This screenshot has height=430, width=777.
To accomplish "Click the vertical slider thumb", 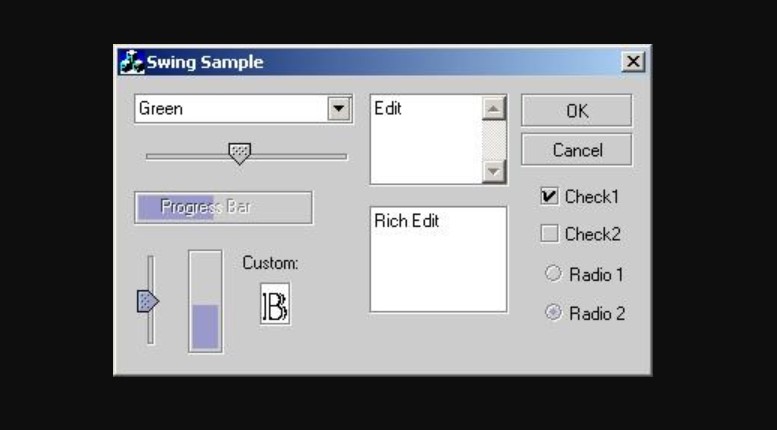I will tap(148, 301).
